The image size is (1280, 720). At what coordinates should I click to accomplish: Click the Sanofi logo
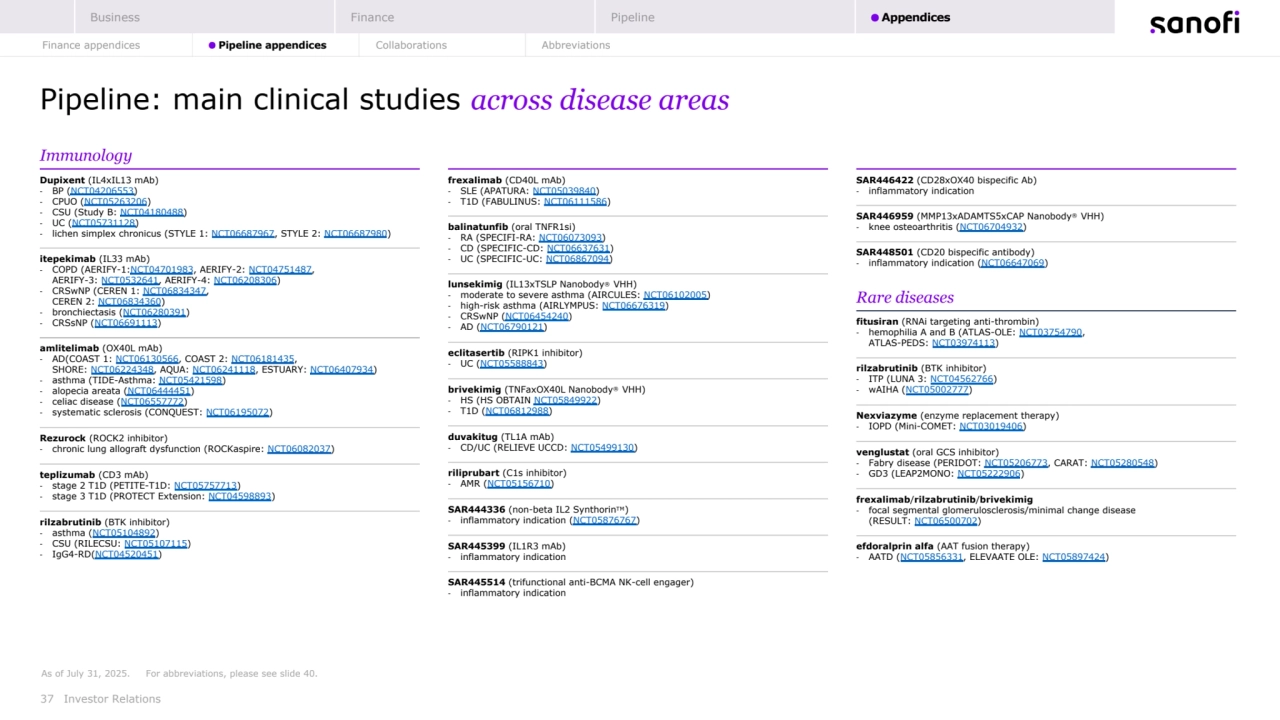pos(1194,23)
